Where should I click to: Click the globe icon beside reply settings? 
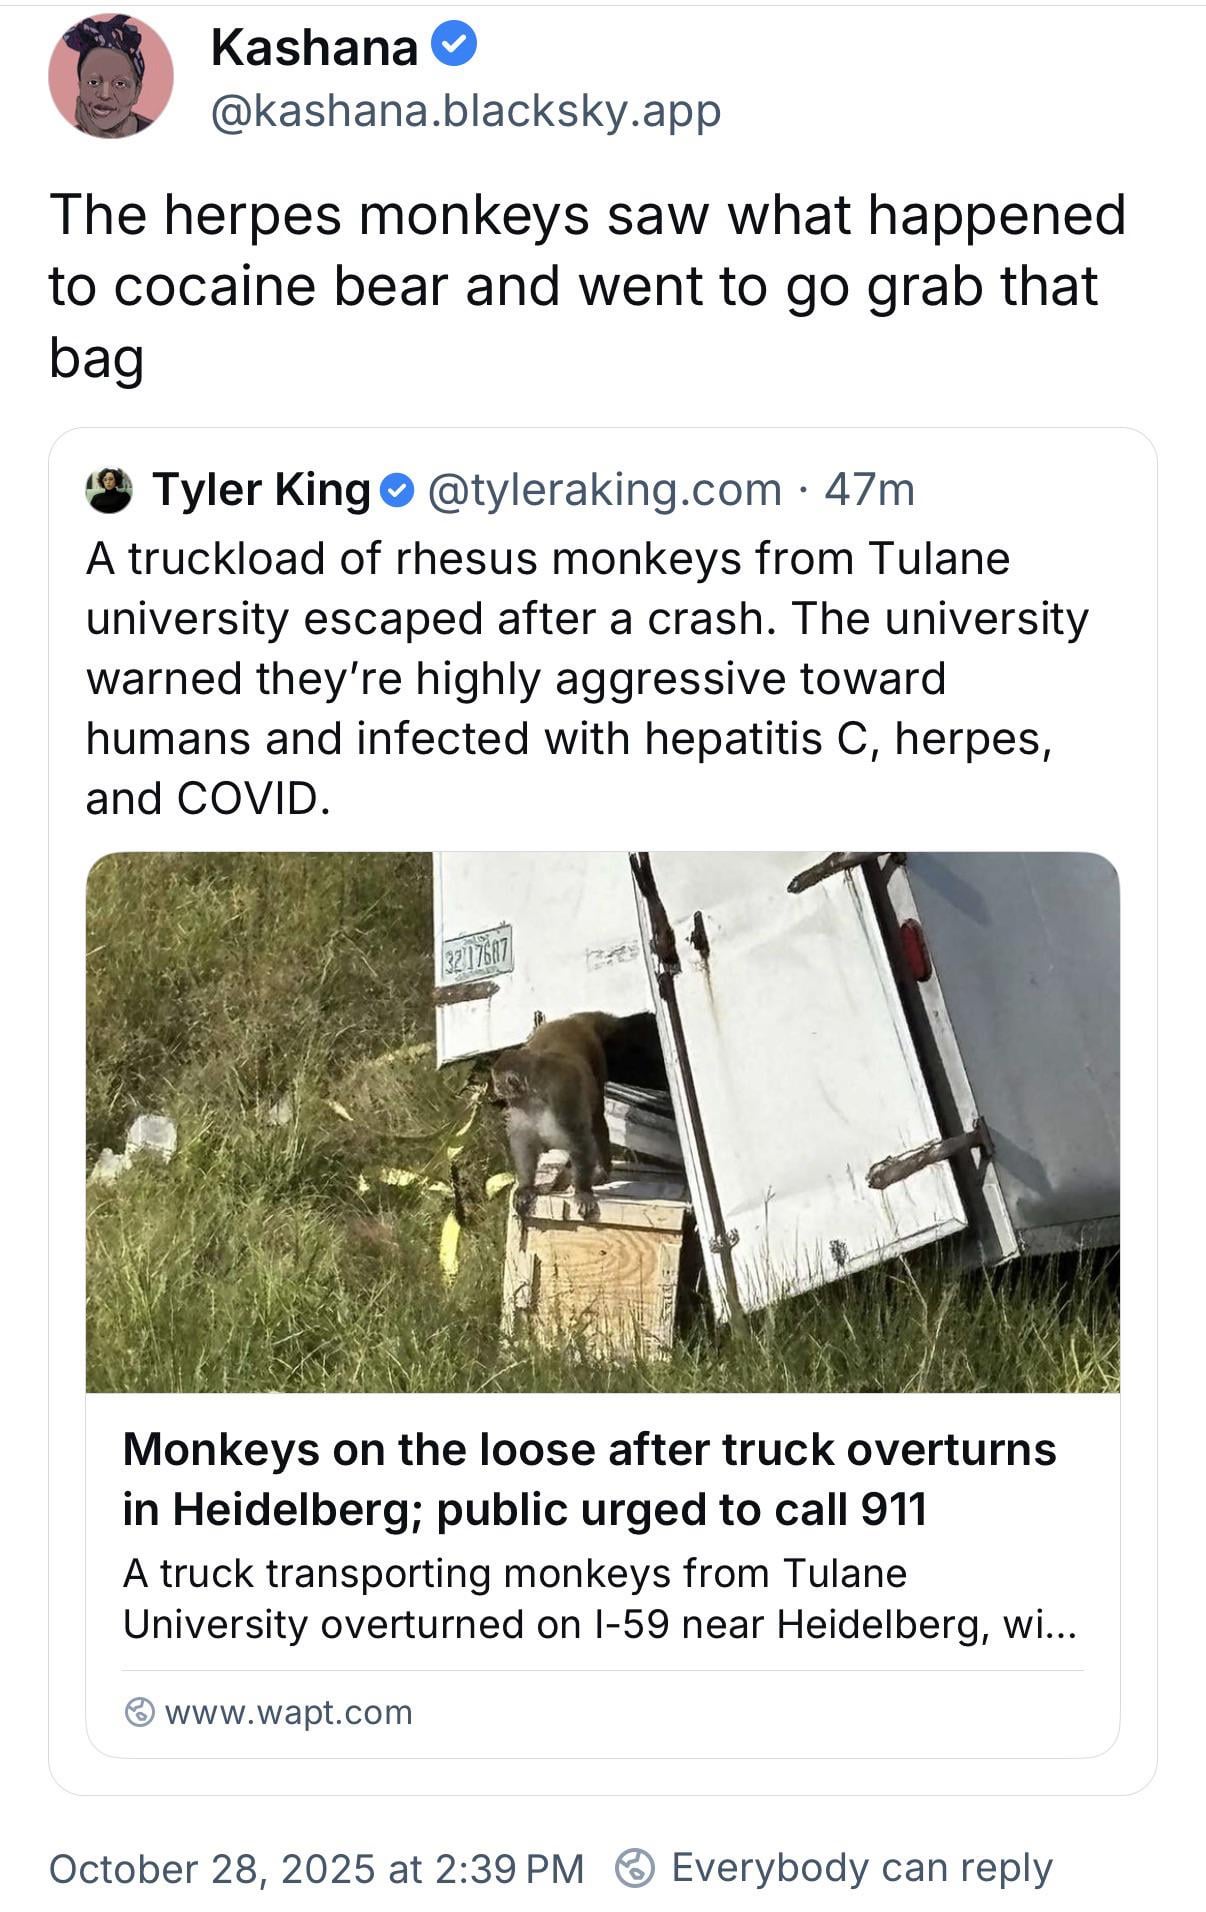(x=634, y=1867)
